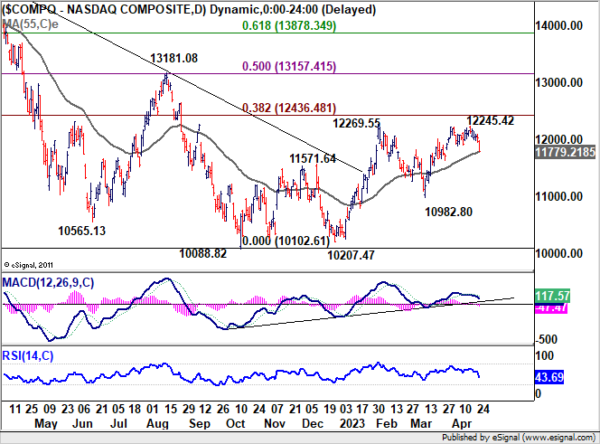
Task: Click the MACD value tag 117.57
Action: [x=552, y=296]
